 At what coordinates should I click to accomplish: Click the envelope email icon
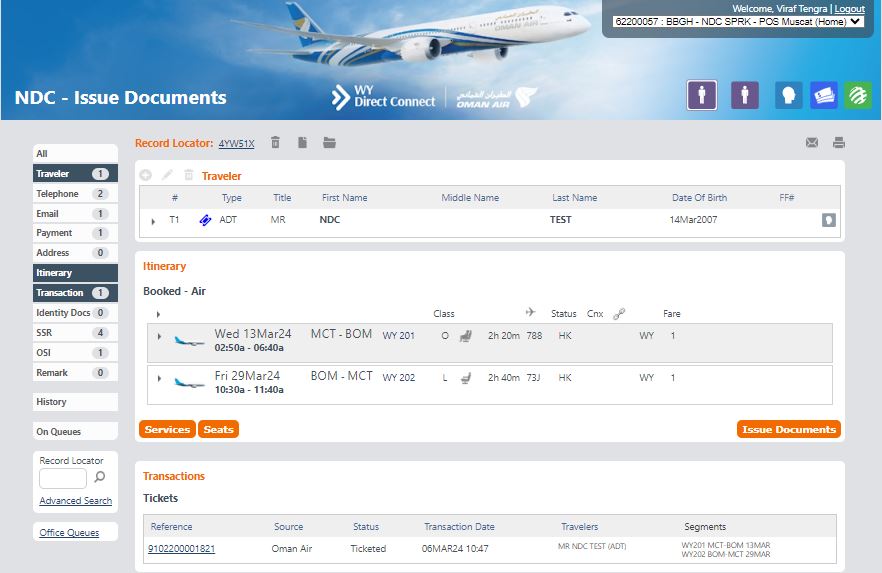coord(812,143)
